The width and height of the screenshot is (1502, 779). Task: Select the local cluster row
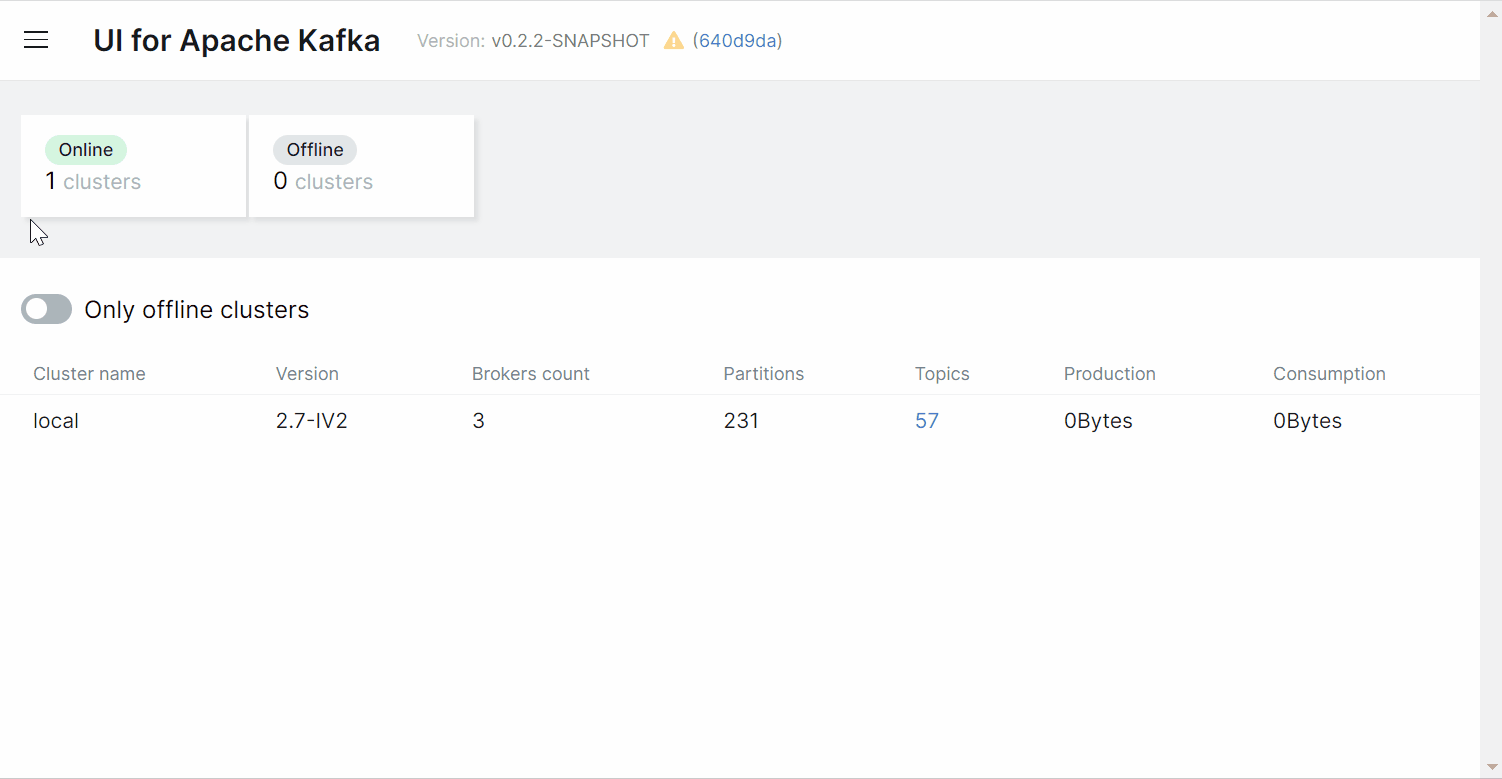pyautogui.click(x=55, y=420)
